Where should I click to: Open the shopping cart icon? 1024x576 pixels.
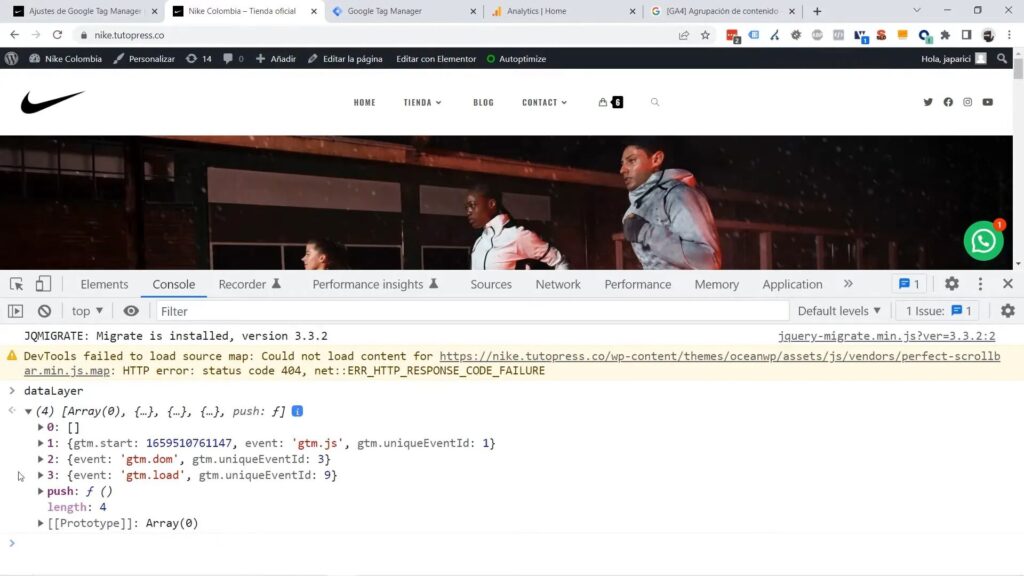(611, 102)
